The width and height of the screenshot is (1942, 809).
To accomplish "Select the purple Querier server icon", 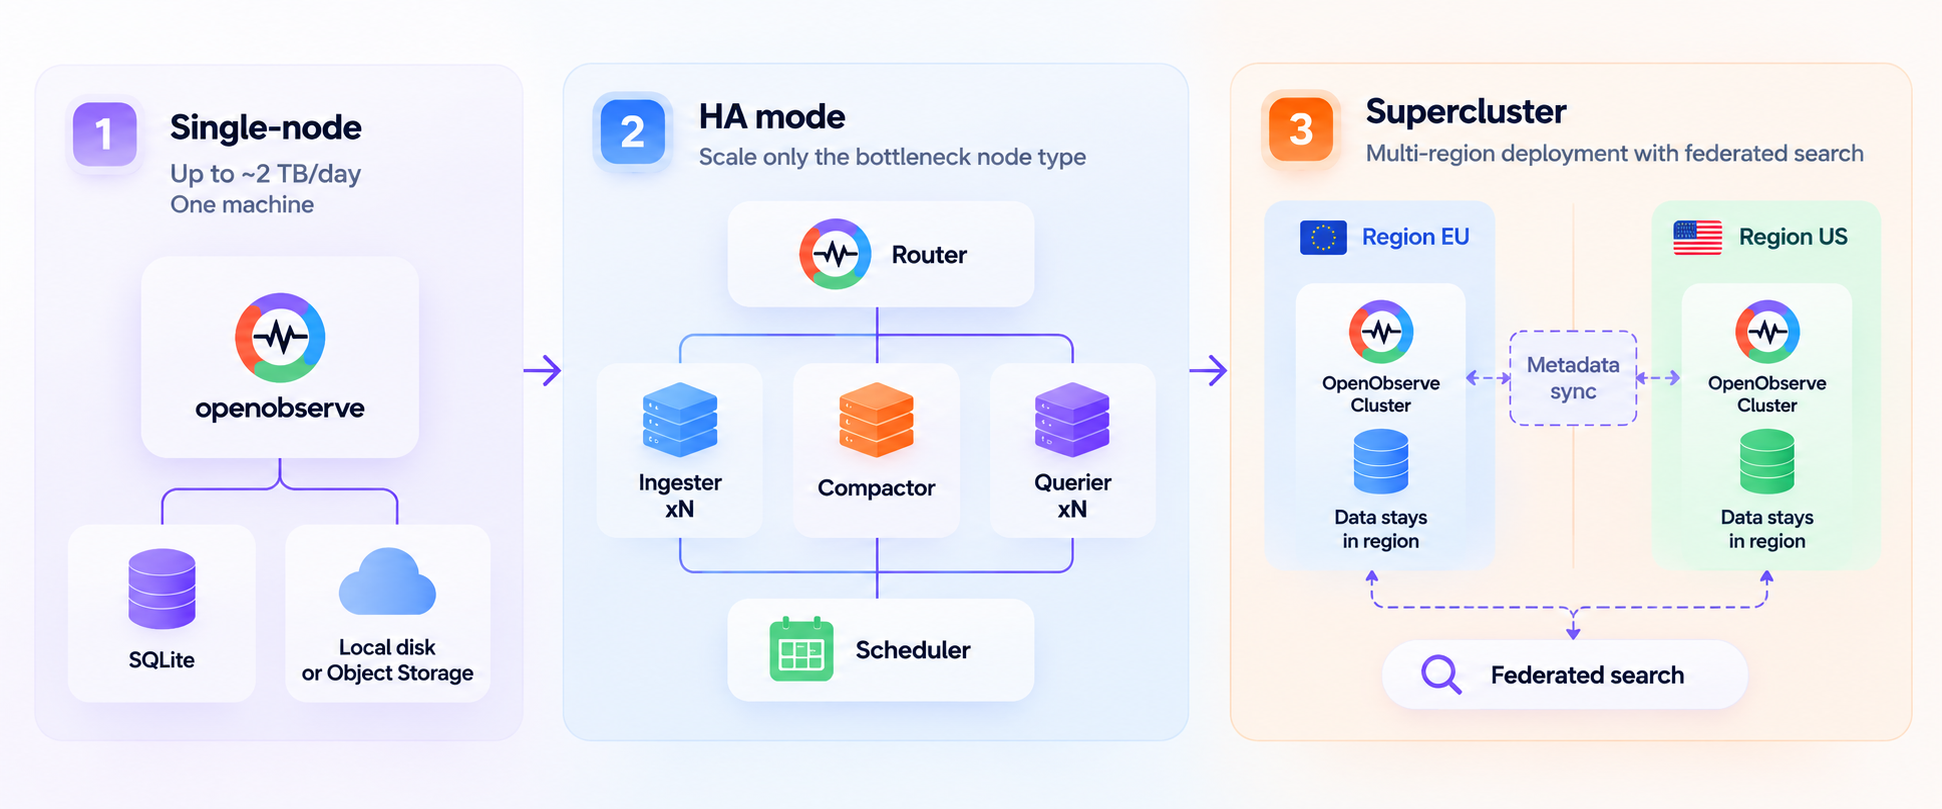I will (1072, 420).
